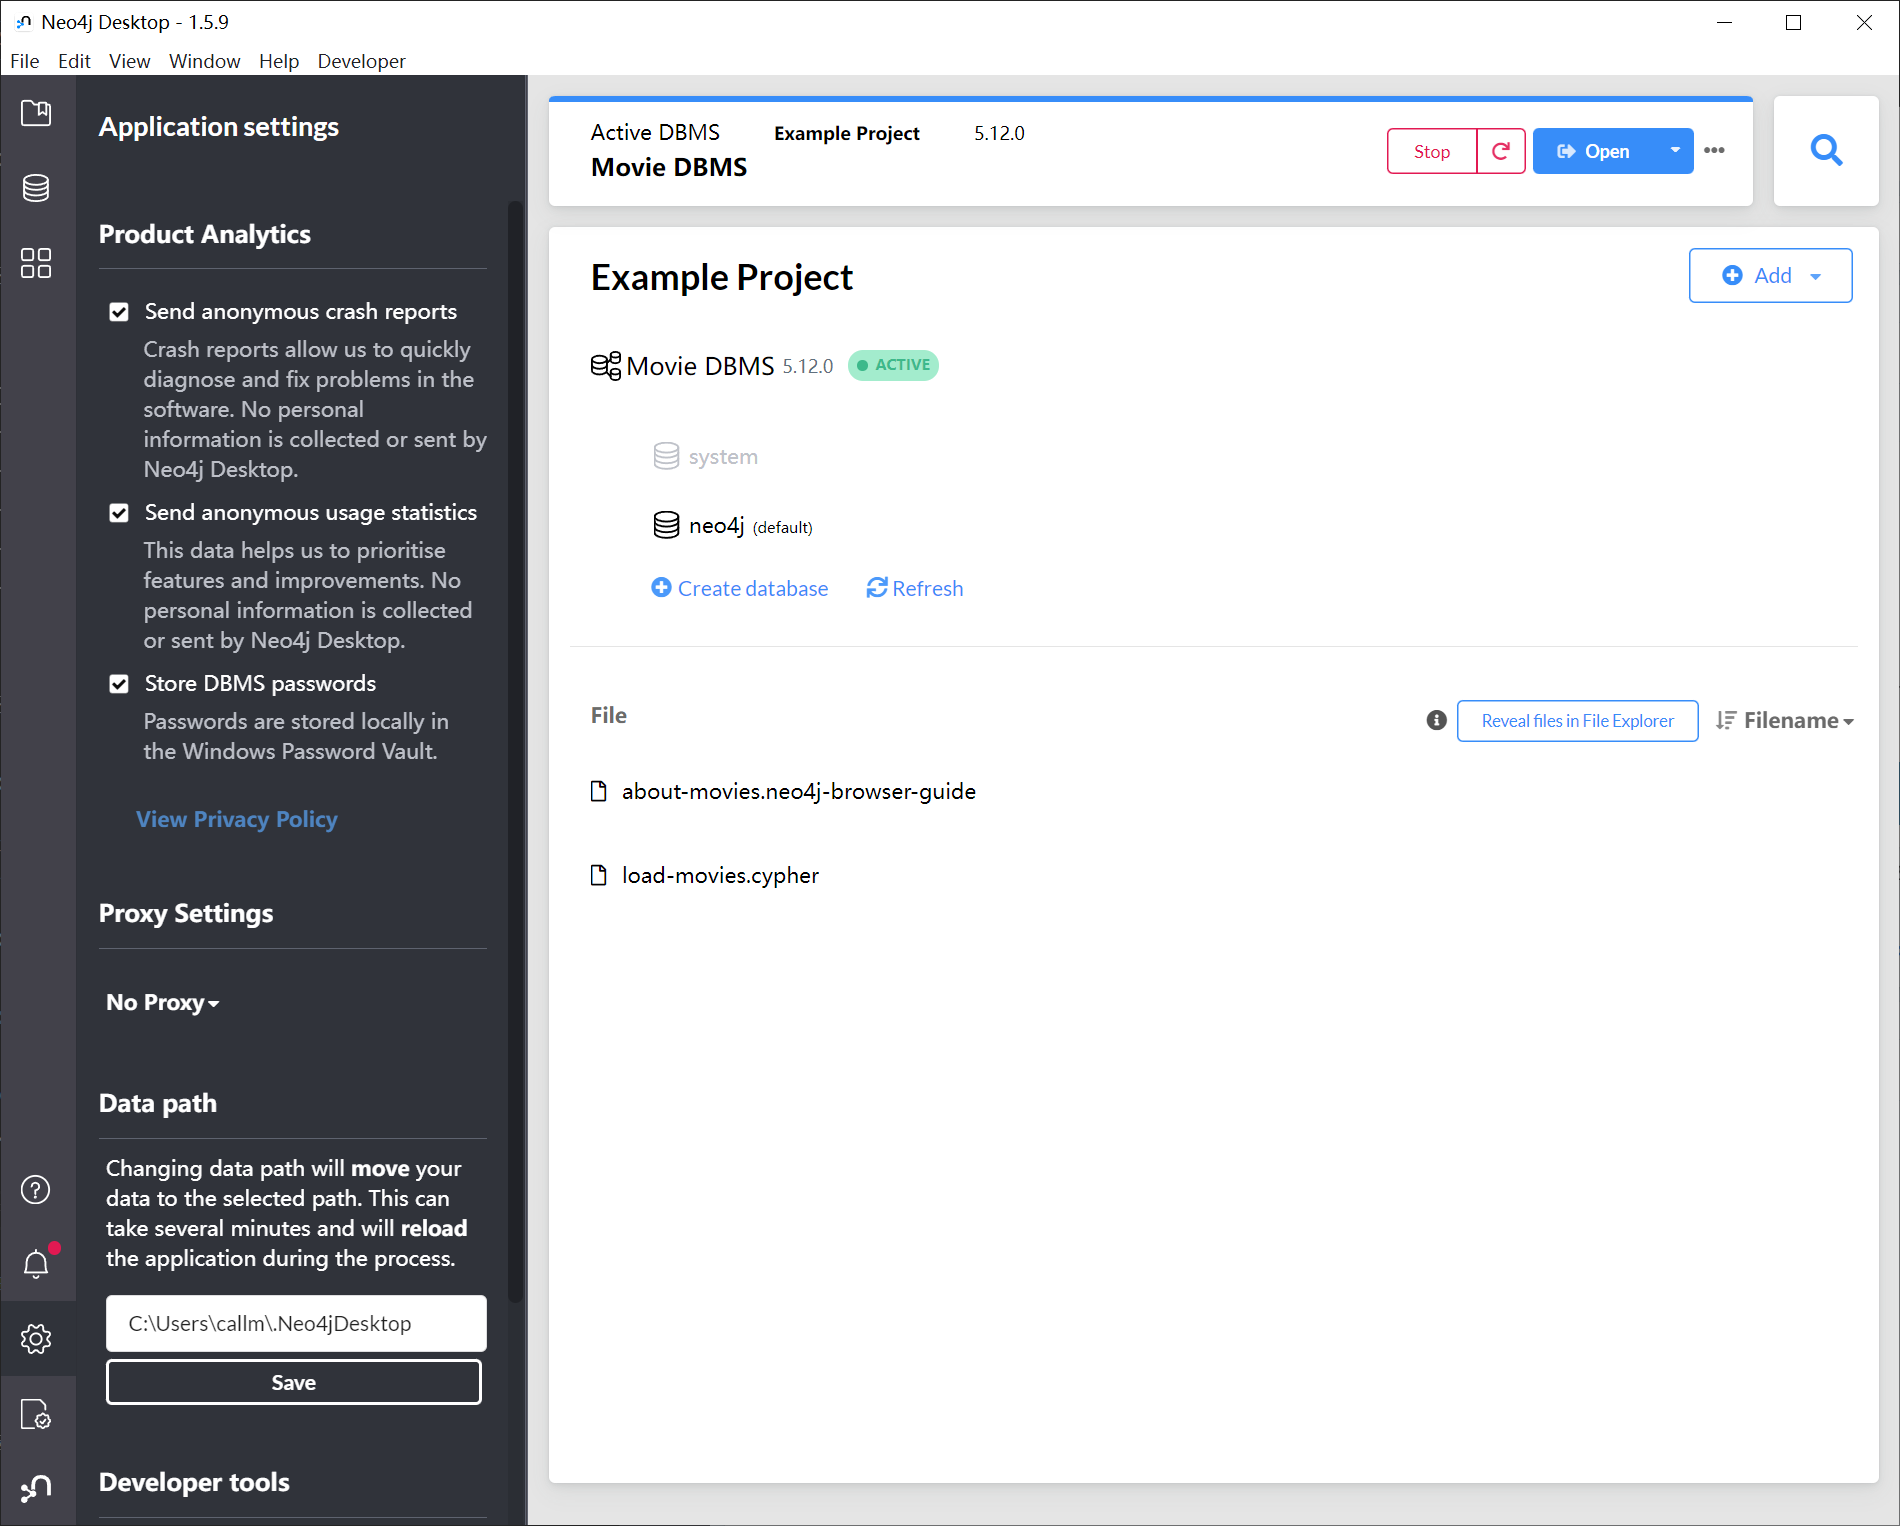Click Reveal files in File Explorer
Viewport: 1900px width, 1526px height.
(x=1577, y=721)
